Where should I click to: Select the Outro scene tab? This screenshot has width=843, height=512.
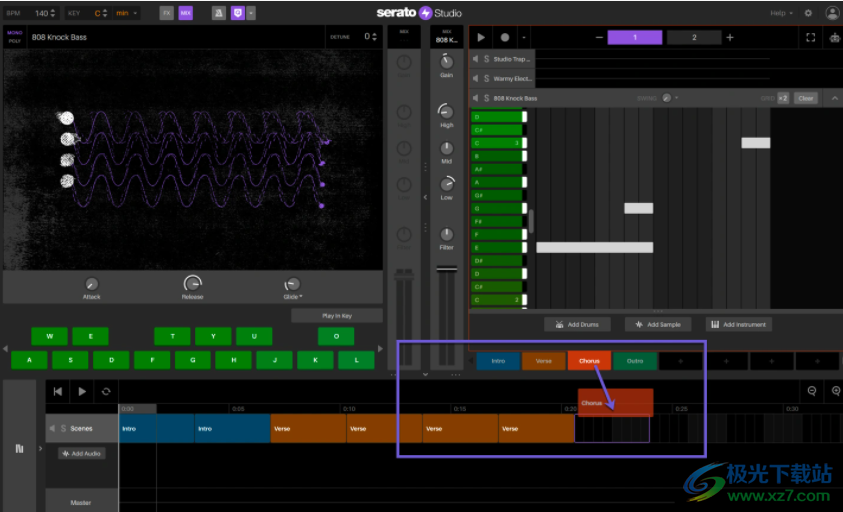pos(635,361)
